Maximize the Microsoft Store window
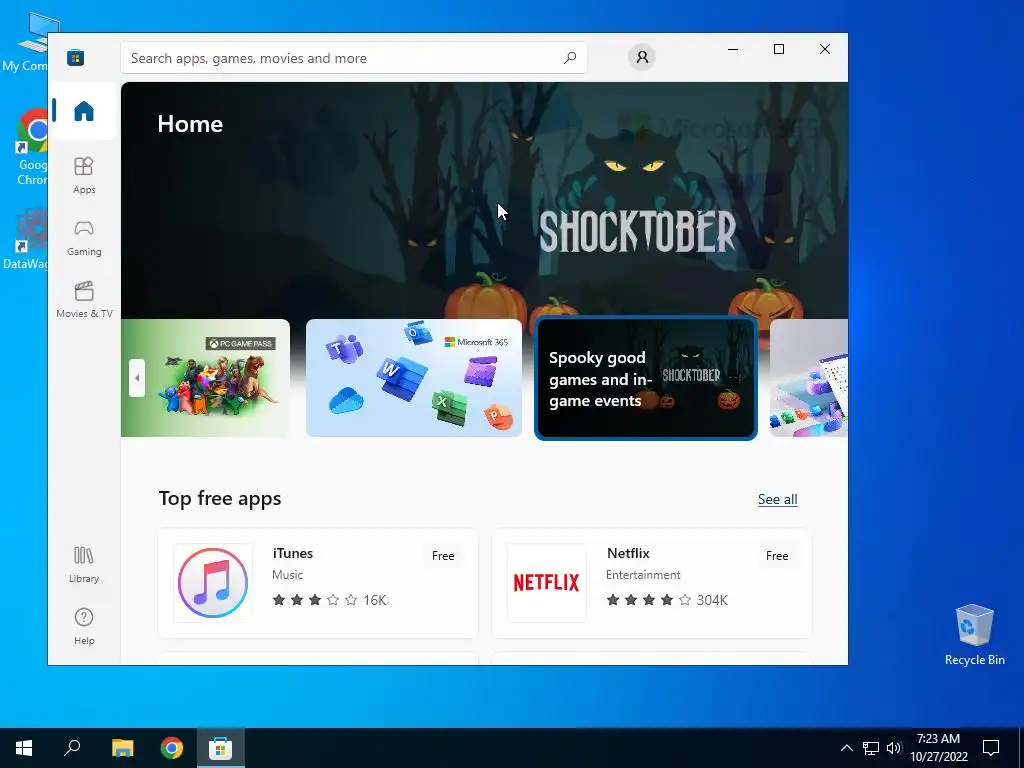This screenshot has height=768, width=1024. pyautogui.click(x=778, y=49)
